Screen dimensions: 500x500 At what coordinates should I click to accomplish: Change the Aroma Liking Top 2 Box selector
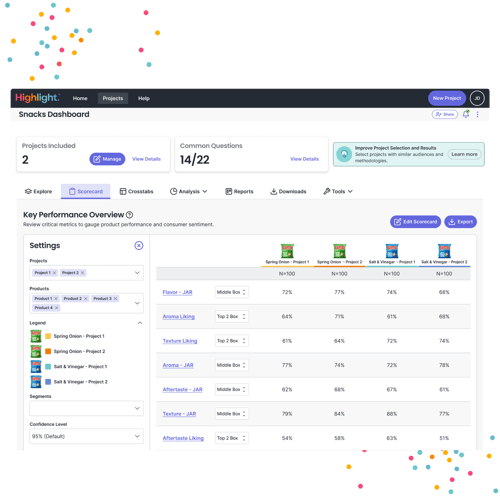point(232,316)
